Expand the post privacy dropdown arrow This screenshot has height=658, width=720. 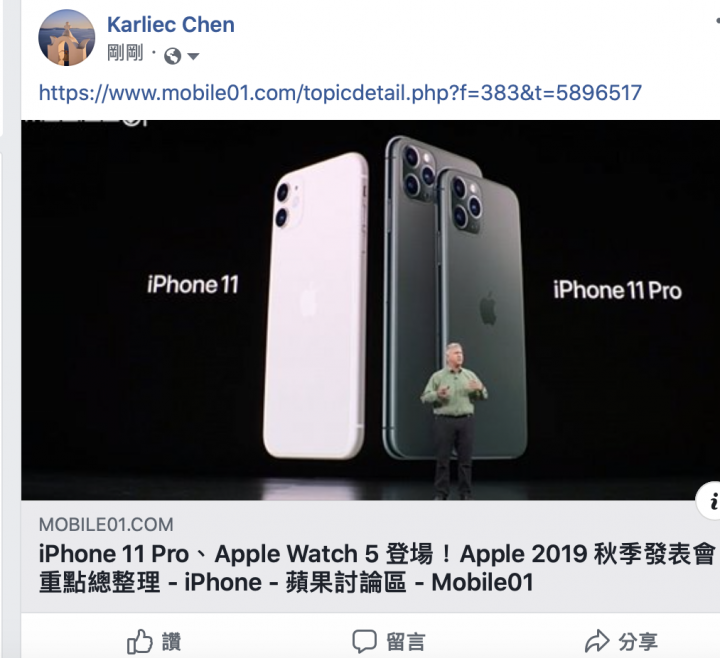(x=193, y=56)
